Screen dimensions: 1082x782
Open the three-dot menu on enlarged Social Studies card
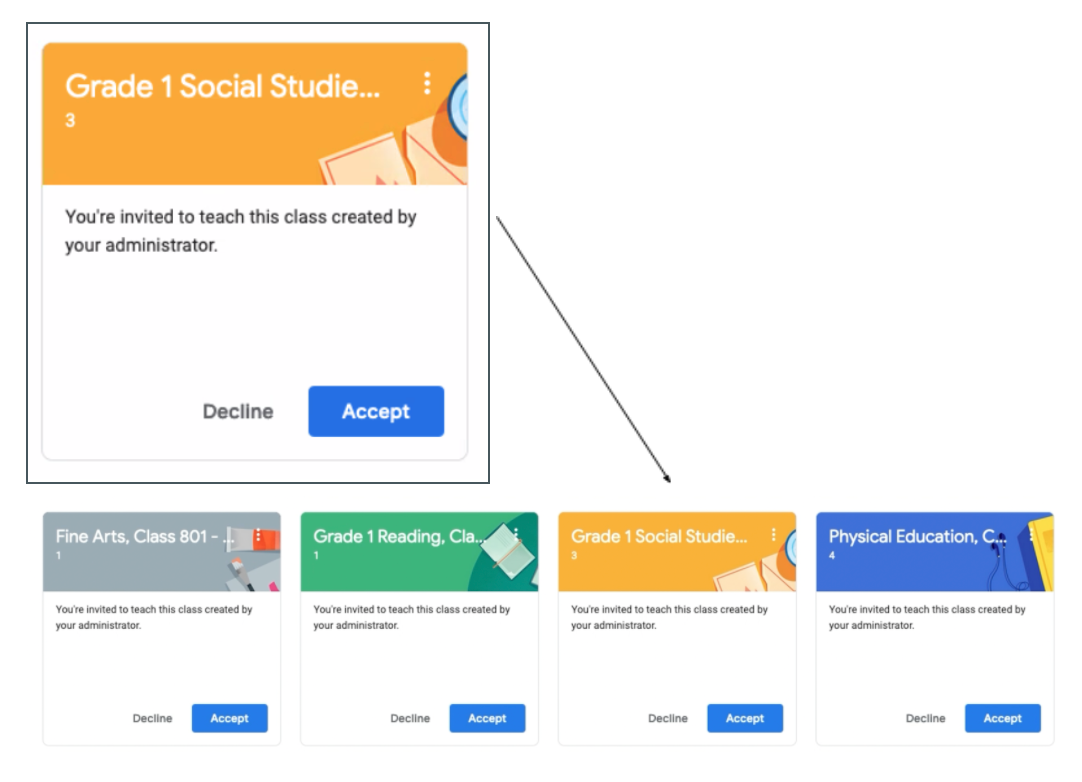[x=427, y=84]
